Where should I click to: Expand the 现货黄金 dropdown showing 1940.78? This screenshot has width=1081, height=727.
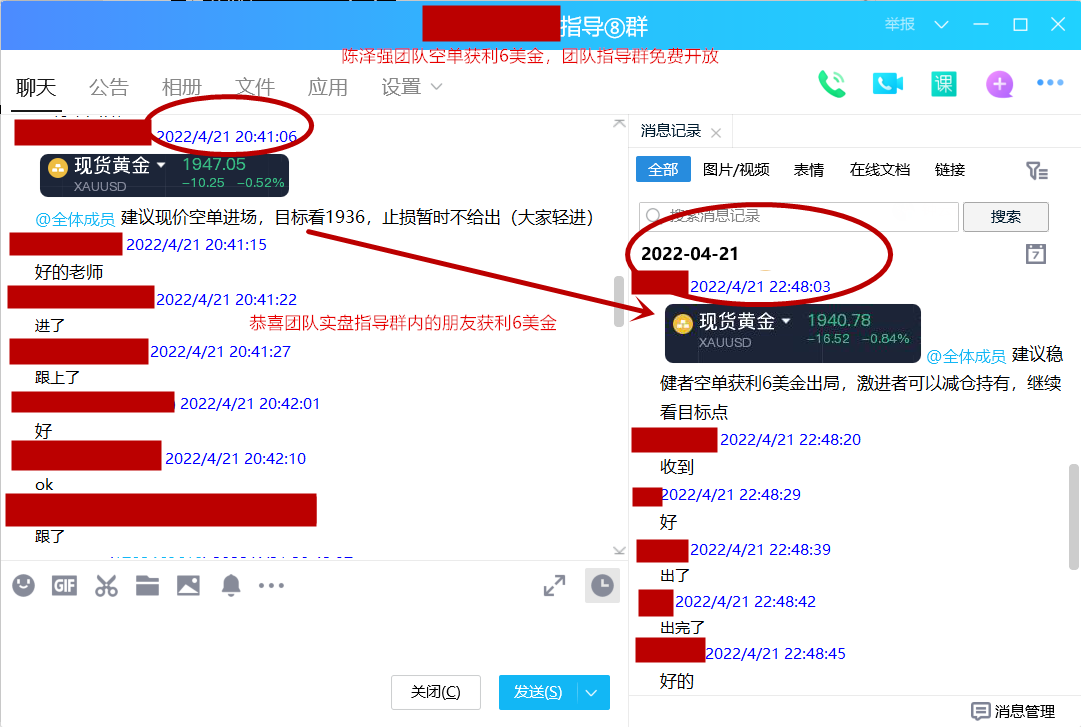(x=785, y=321)
